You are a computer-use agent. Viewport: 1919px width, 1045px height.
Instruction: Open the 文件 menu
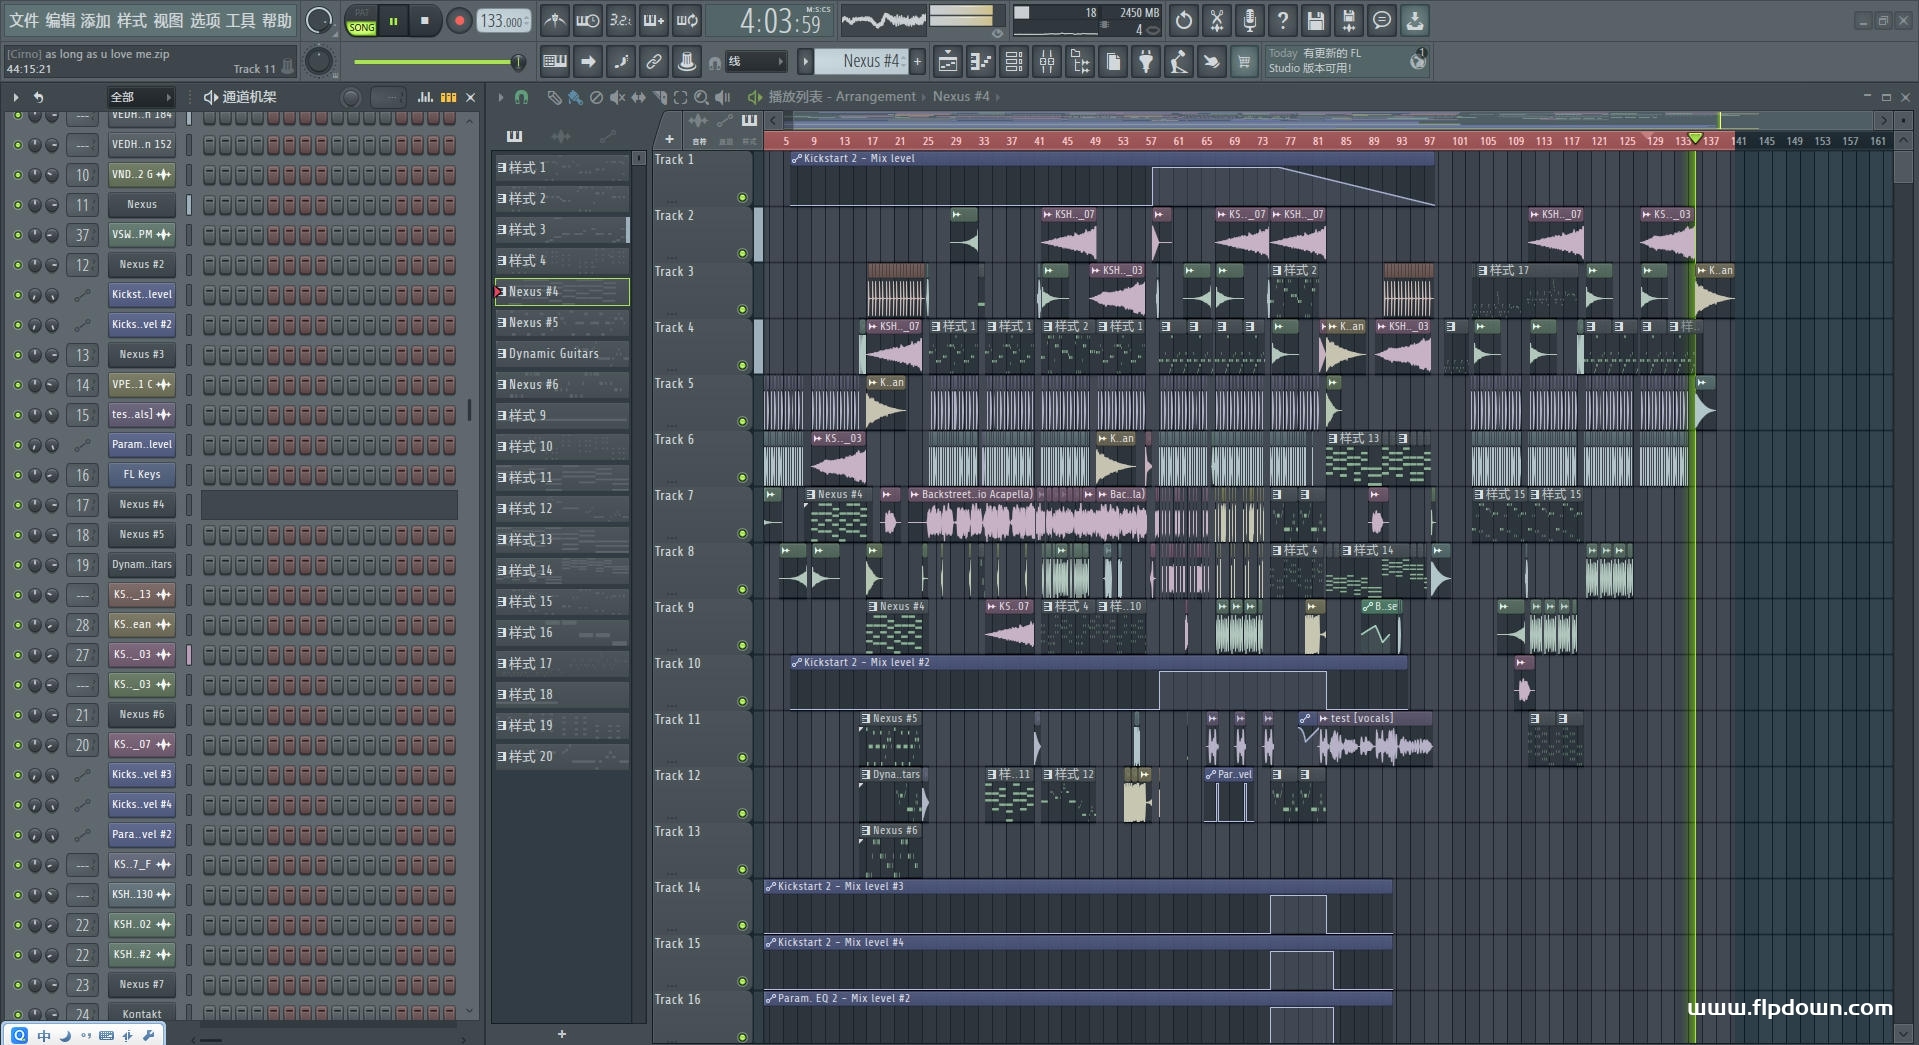[x=24, y=20]
